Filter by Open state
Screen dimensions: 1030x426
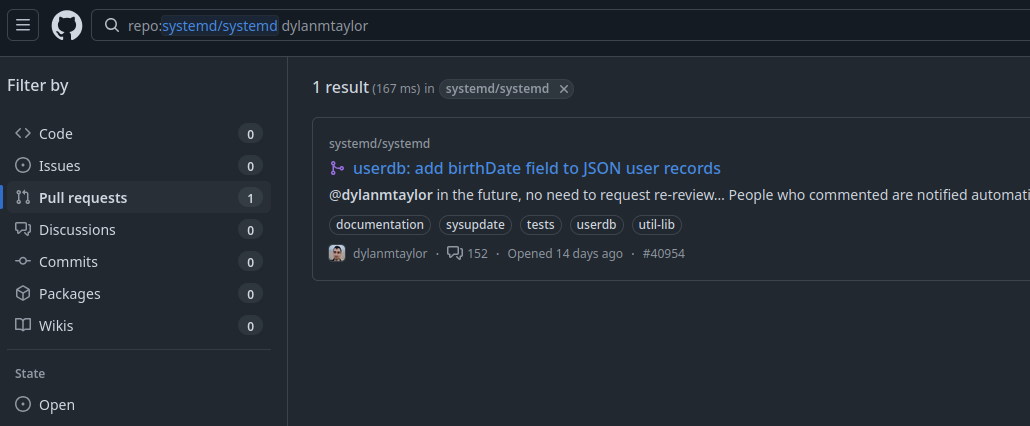click(139, 405)
